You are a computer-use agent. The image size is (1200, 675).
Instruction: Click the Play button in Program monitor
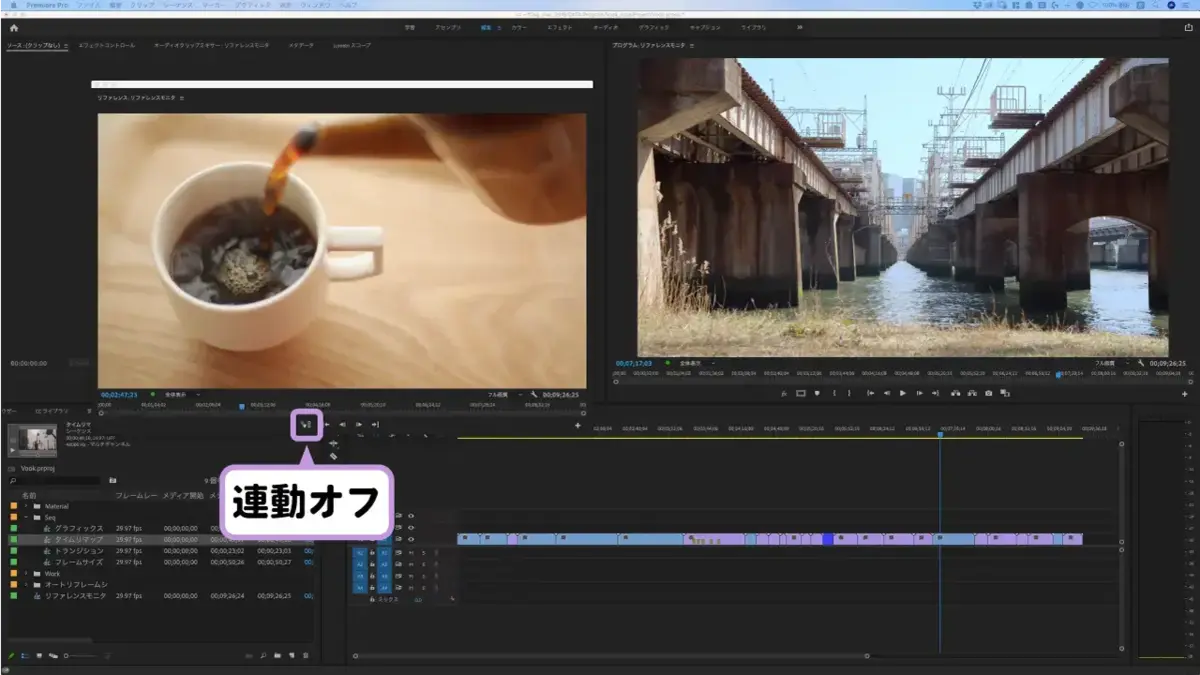[x=903, y=393]
